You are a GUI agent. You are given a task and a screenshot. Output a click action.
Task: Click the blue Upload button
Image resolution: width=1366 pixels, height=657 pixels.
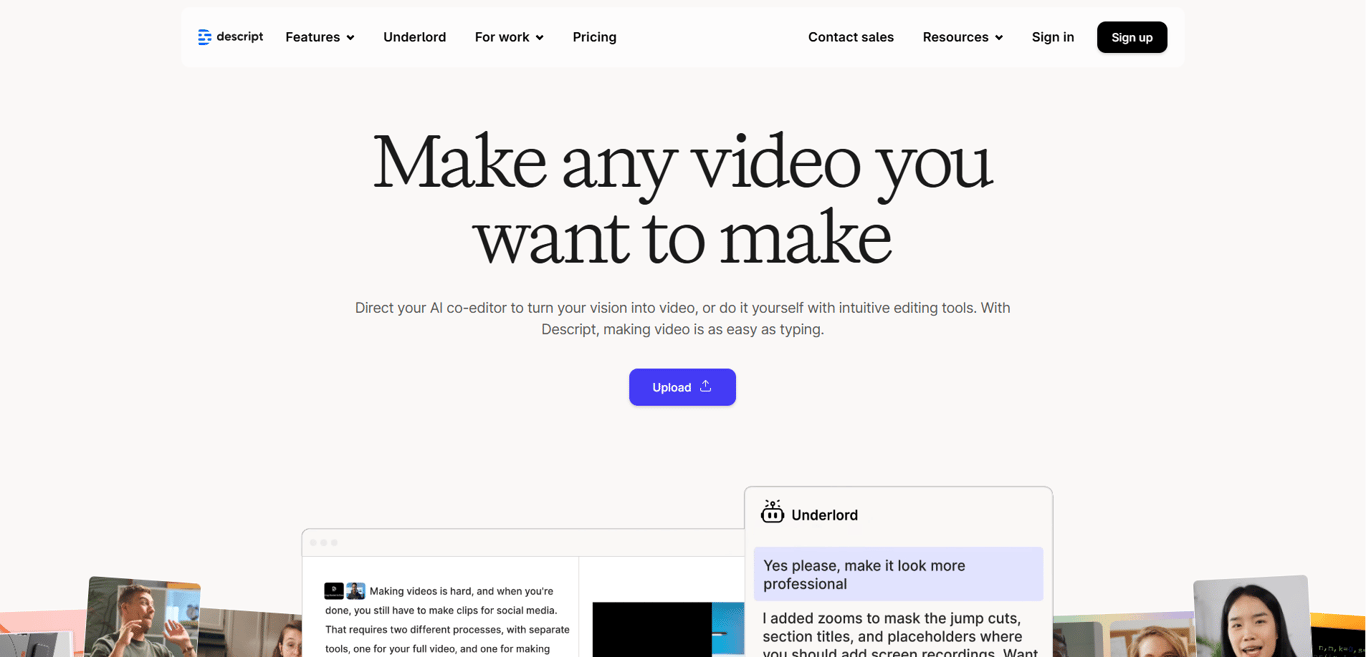tap(682, 387)
